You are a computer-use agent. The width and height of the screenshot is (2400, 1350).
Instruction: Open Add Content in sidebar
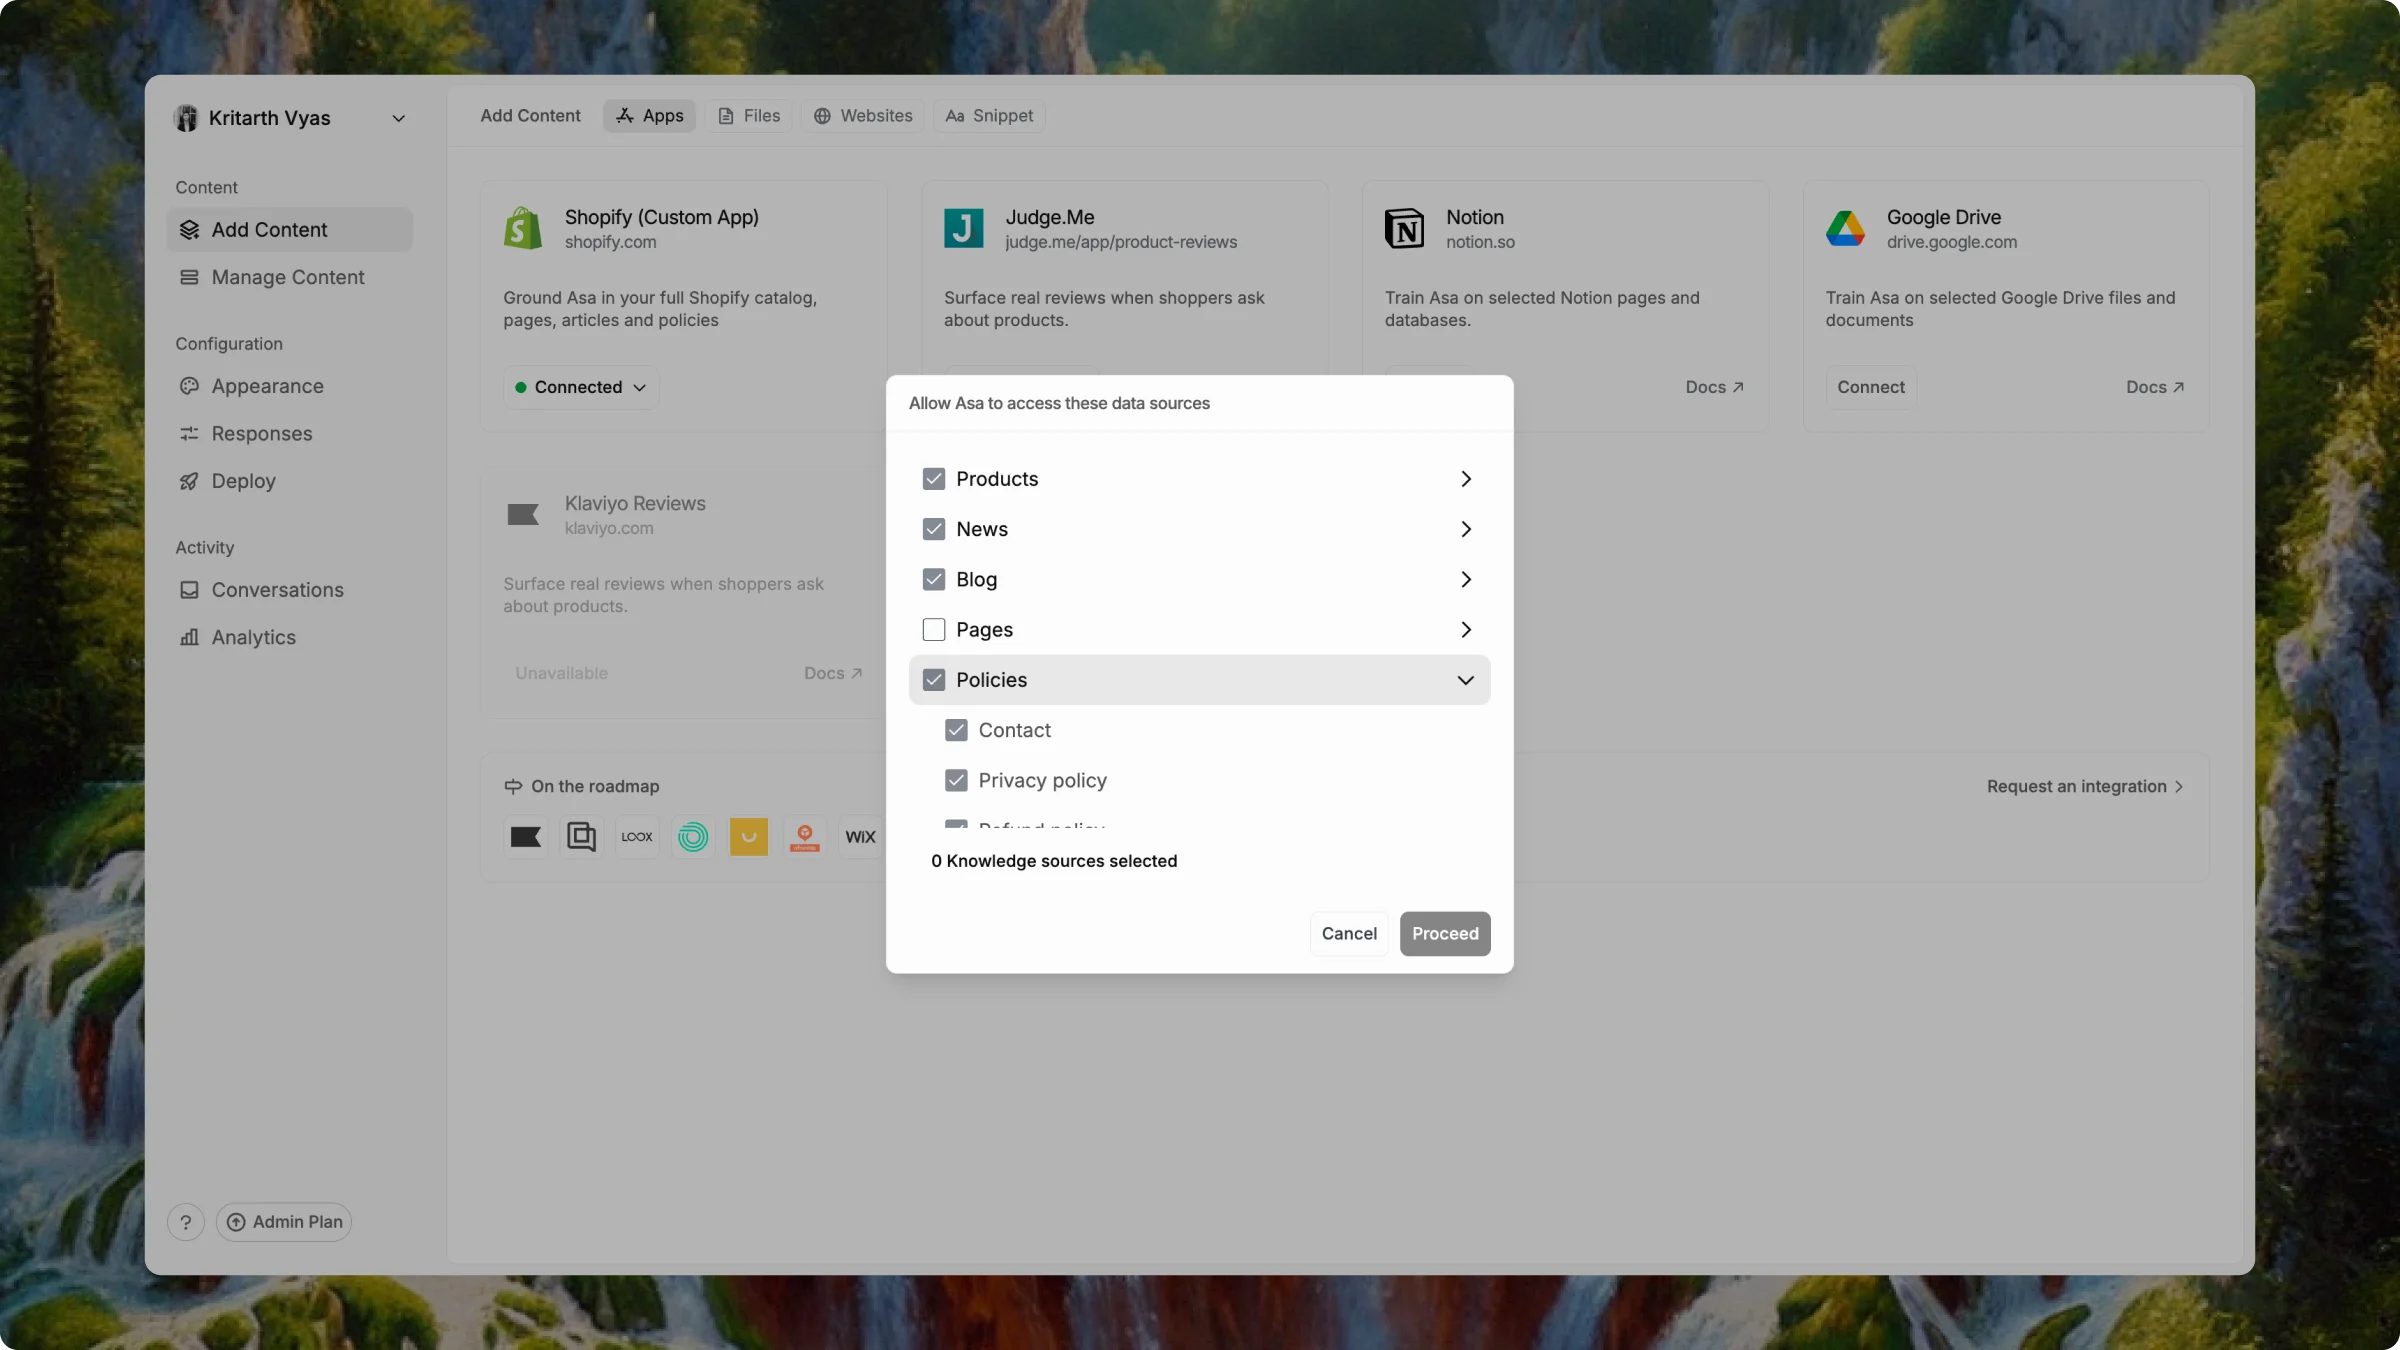click(290, 230)
